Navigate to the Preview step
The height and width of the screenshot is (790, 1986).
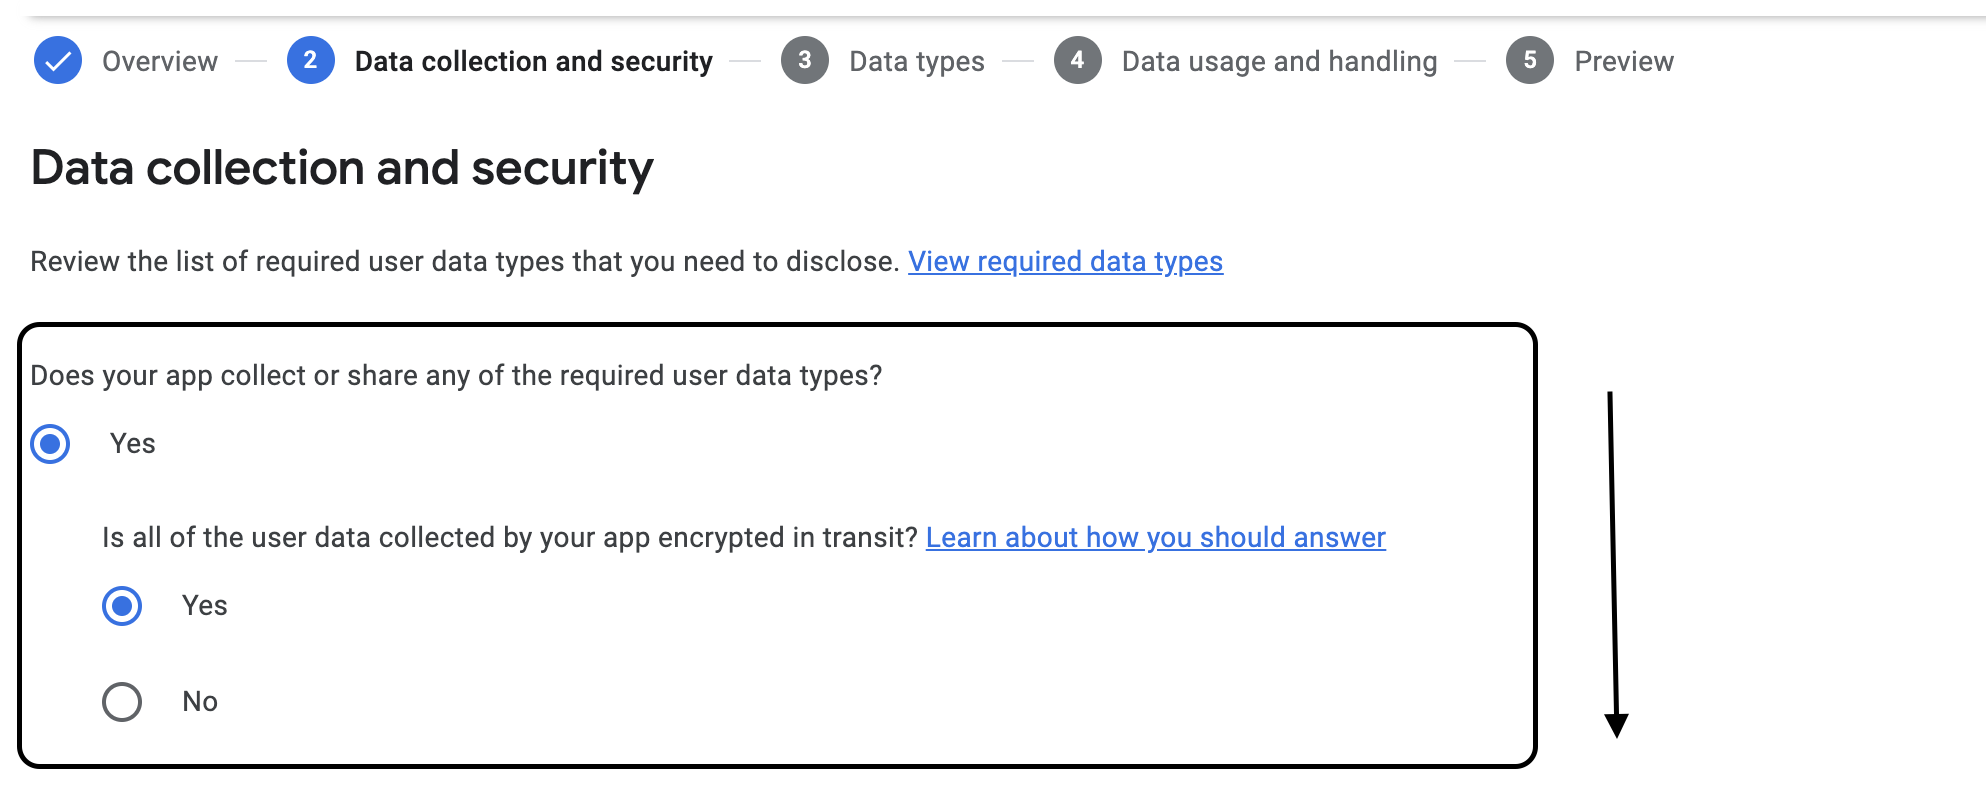[x=1623, y=60]
